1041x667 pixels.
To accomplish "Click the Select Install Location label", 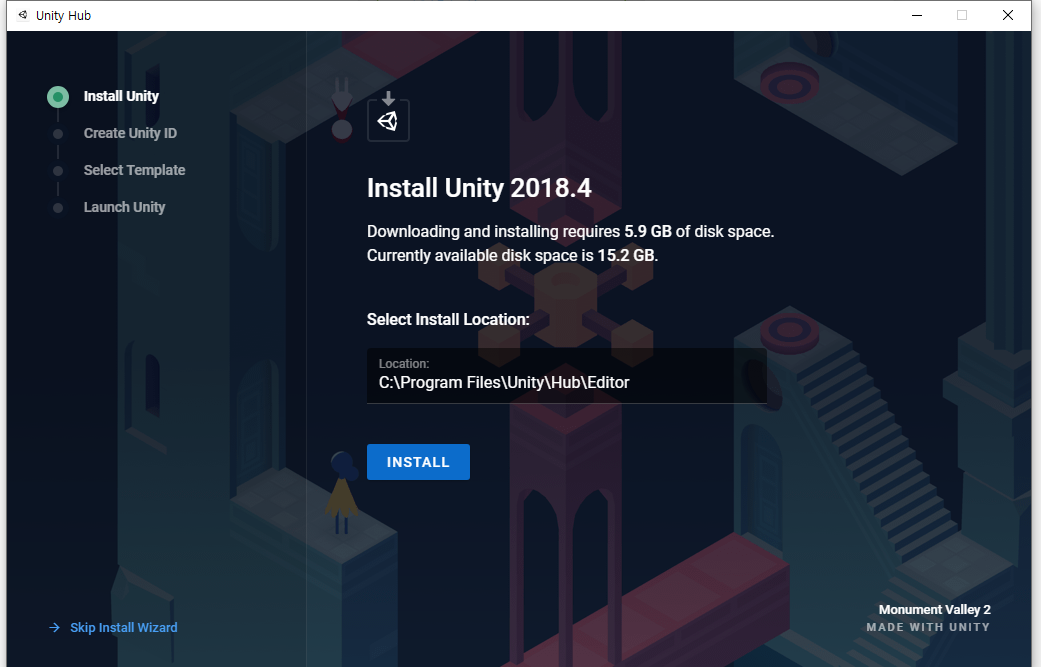I will point(448,319).
